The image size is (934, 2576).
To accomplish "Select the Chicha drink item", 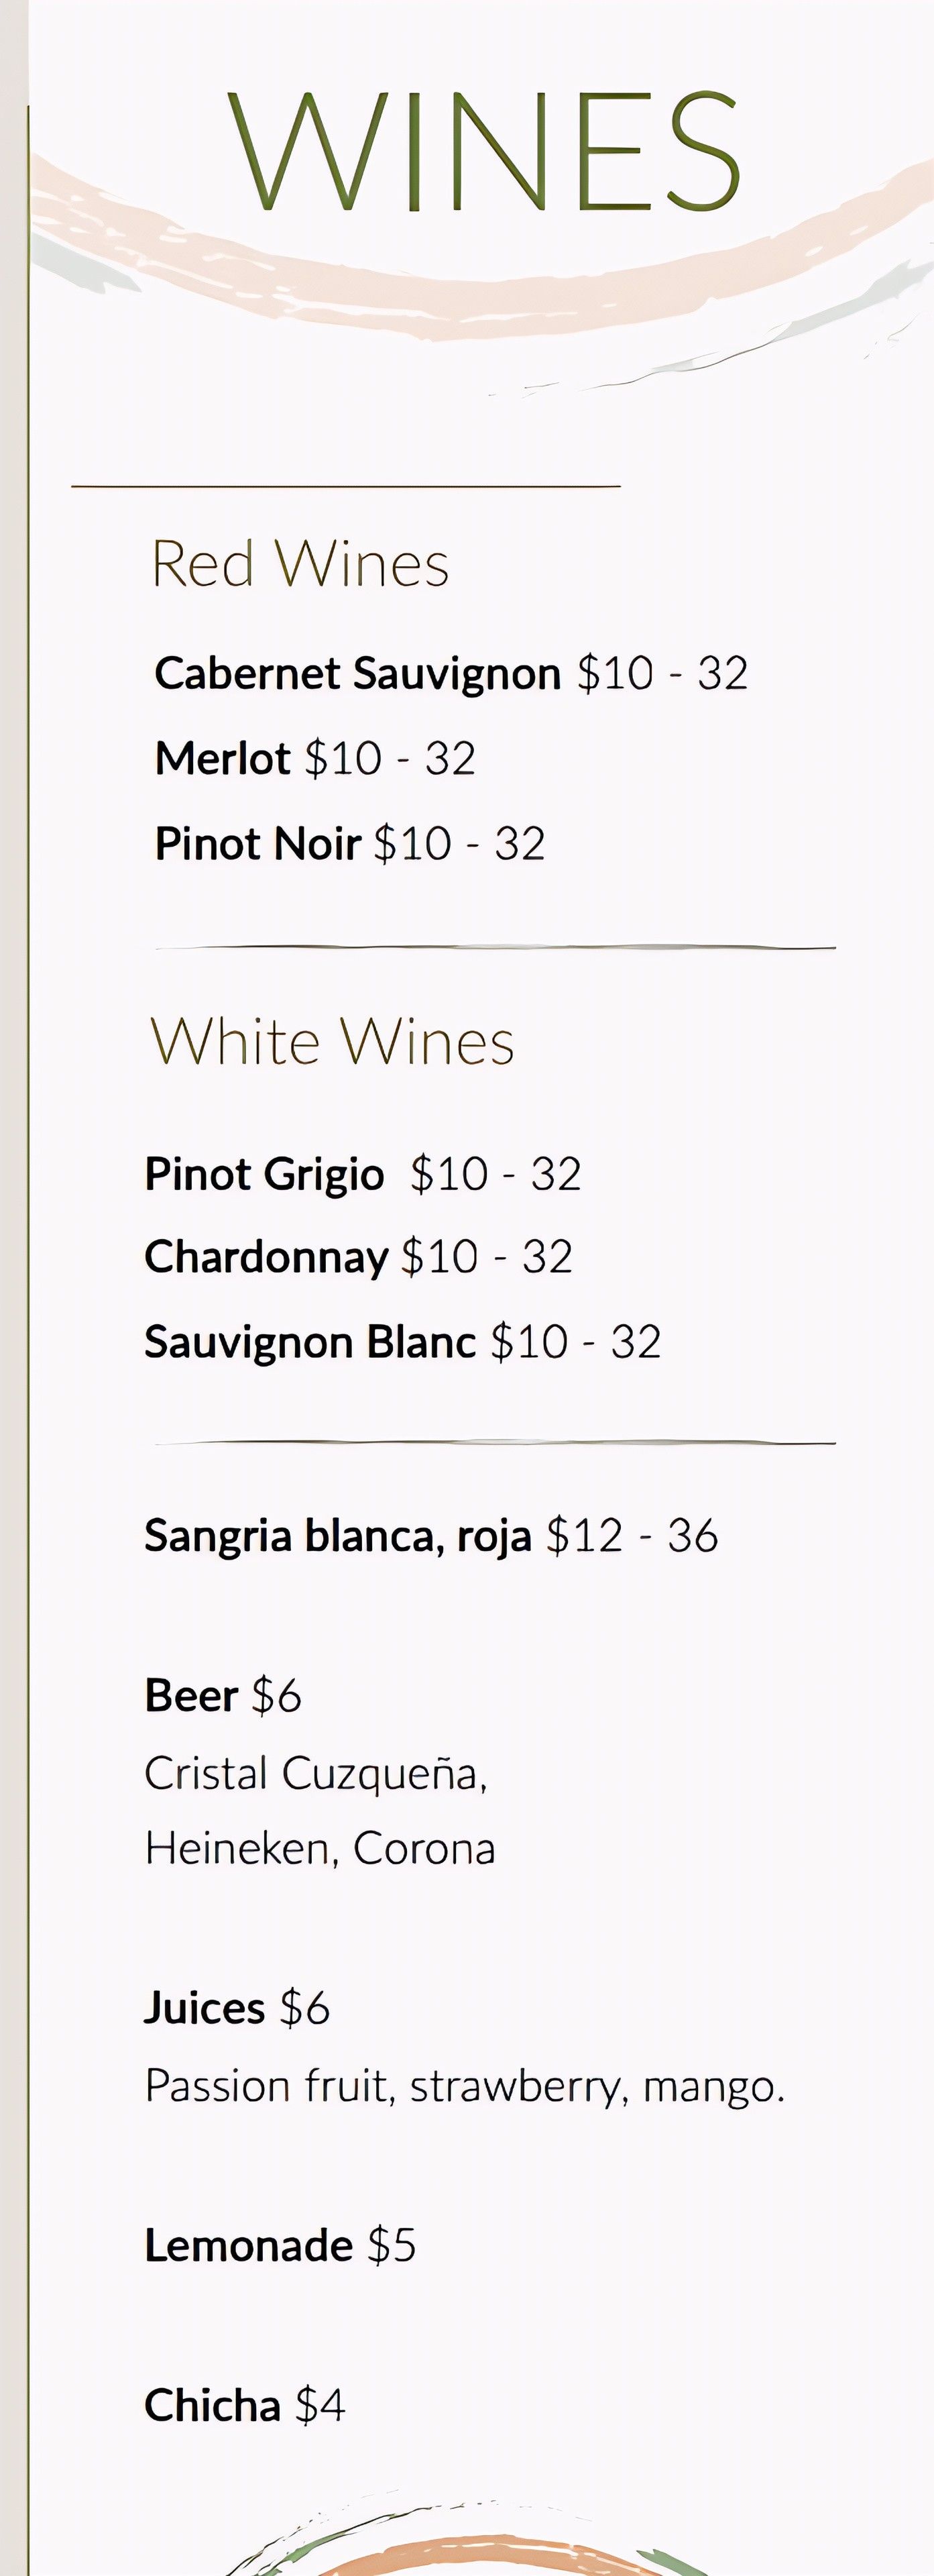I will [212, 2406].
